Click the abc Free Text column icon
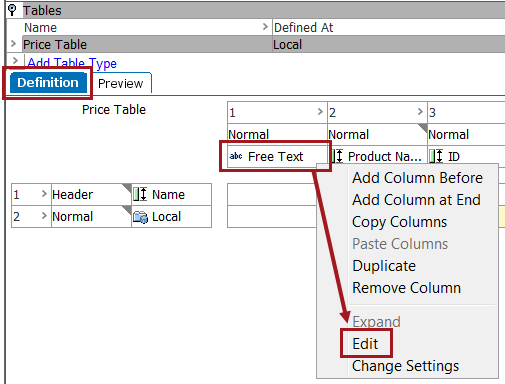The image size is (505, 384). coord(236,156)
